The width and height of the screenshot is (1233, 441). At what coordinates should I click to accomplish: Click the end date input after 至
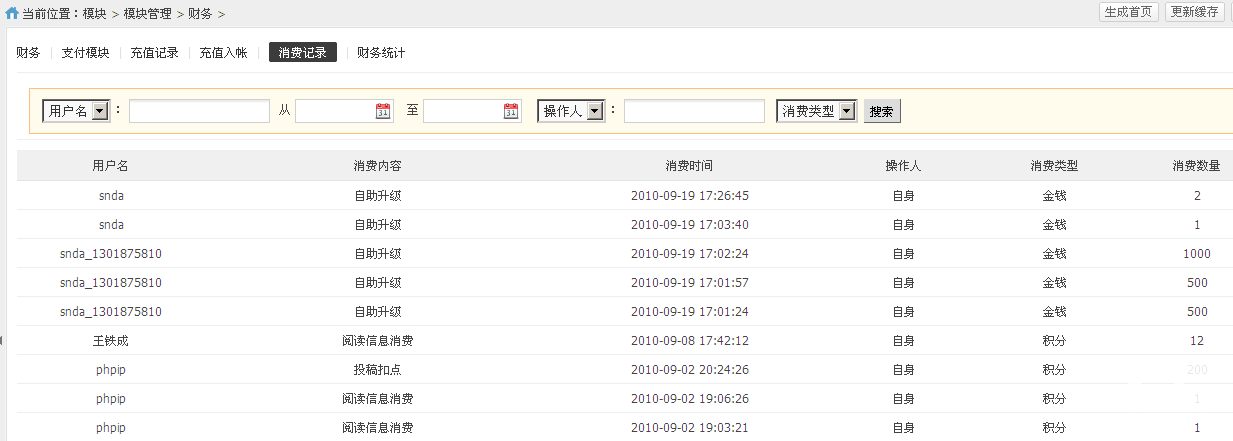462,111
